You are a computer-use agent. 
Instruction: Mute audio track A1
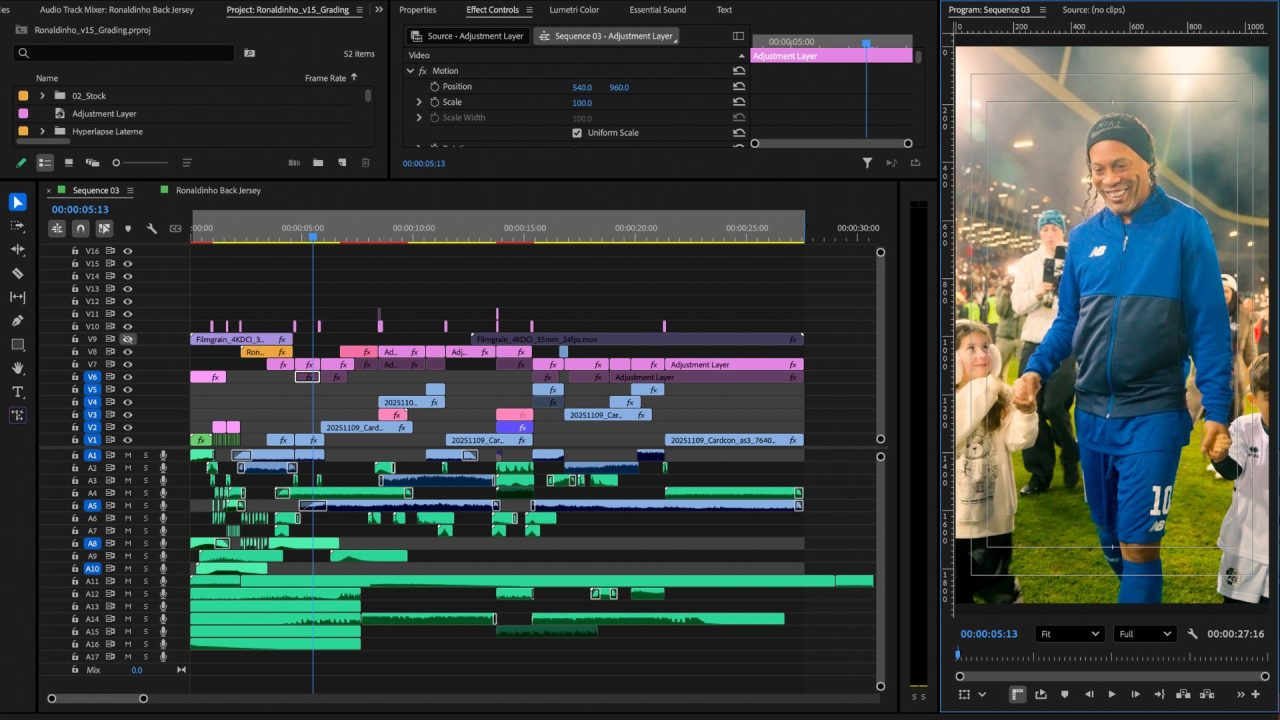point(128,455)
